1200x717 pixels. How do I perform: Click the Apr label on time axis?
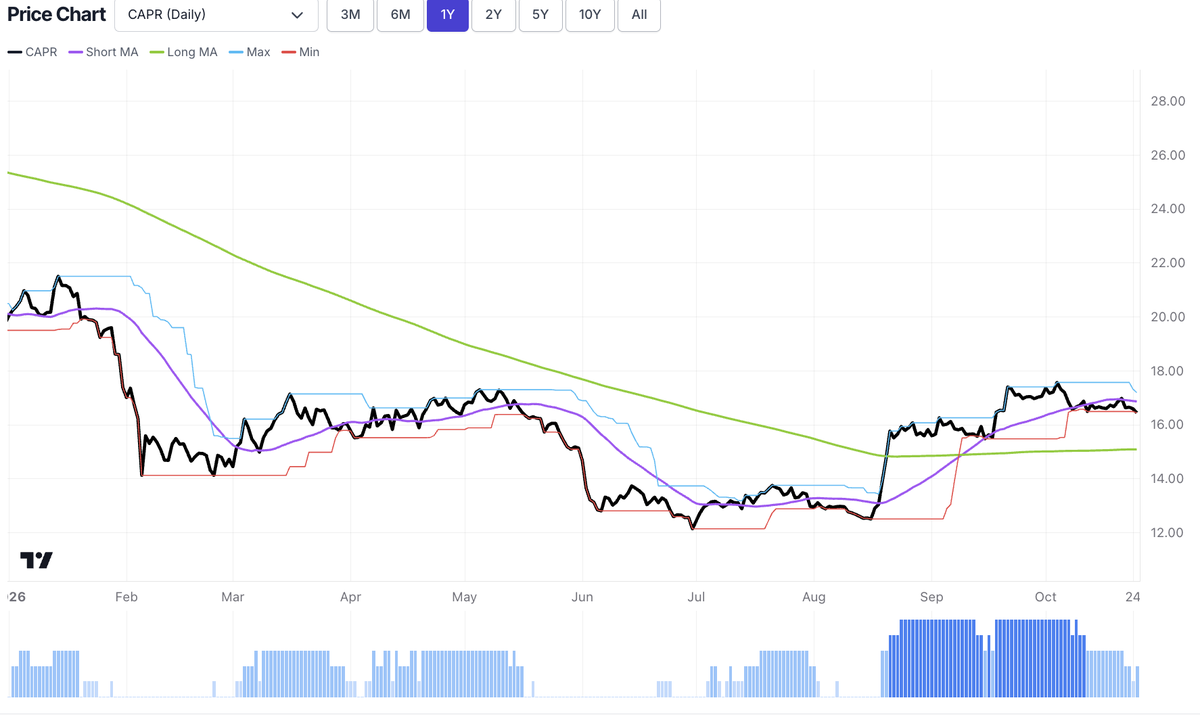350,597
